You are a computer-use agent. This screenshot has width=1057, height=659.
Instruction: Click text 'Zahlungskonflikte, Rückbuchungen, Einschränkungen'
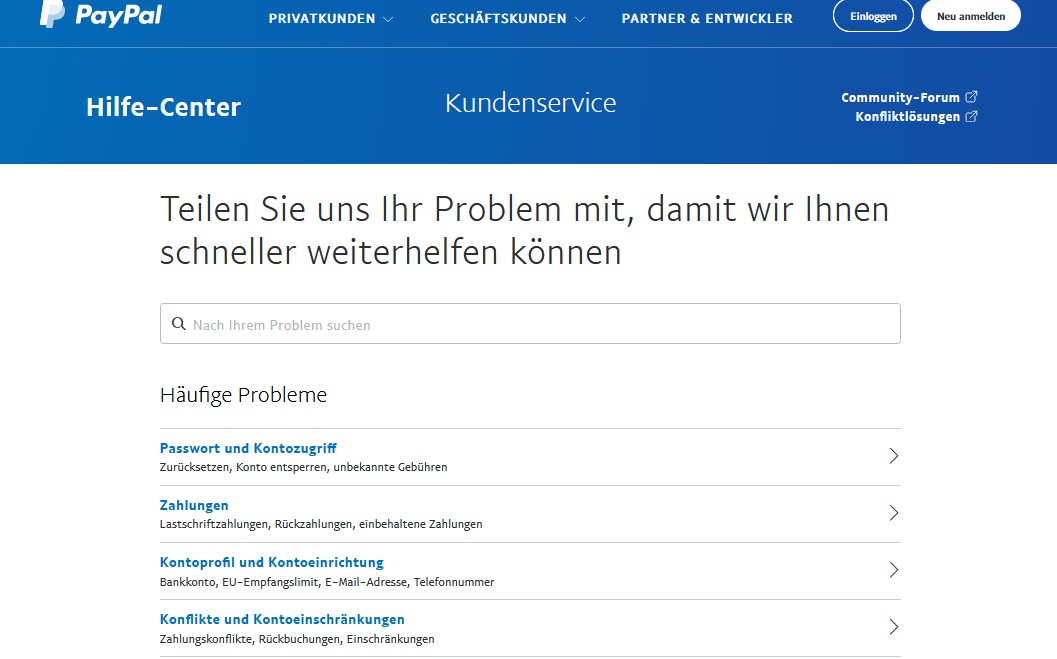point(297,639)
